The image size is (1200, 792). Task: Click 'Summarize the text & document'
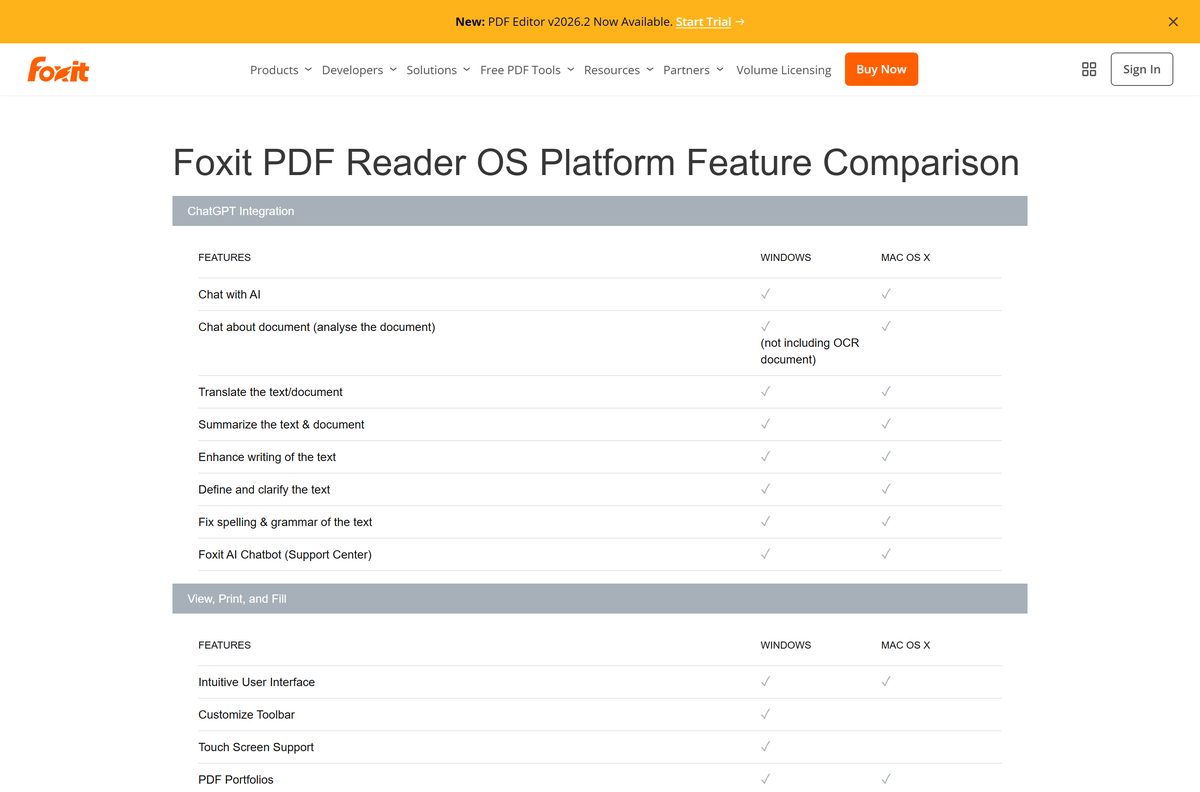(281, 424)
